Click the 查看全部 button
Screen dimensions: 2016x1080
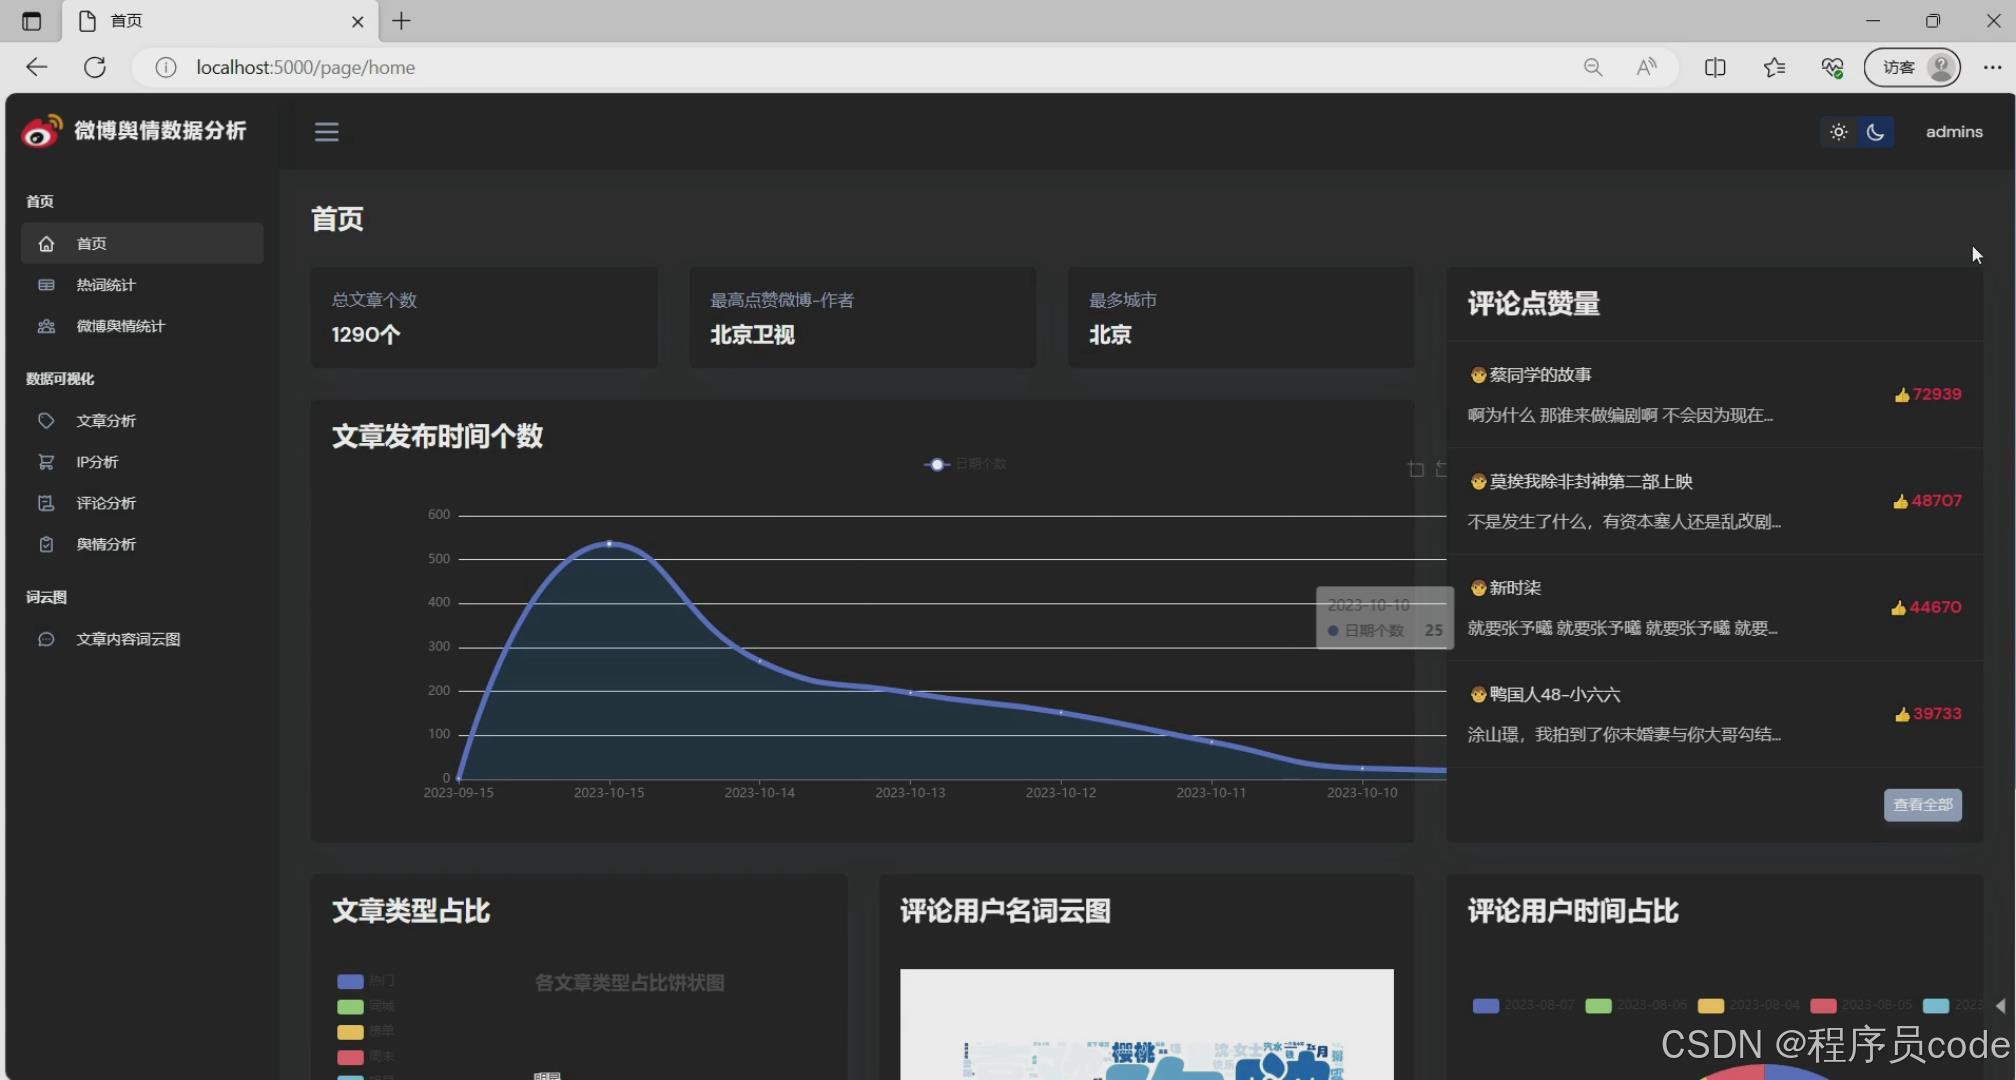tap(1922, 805)
